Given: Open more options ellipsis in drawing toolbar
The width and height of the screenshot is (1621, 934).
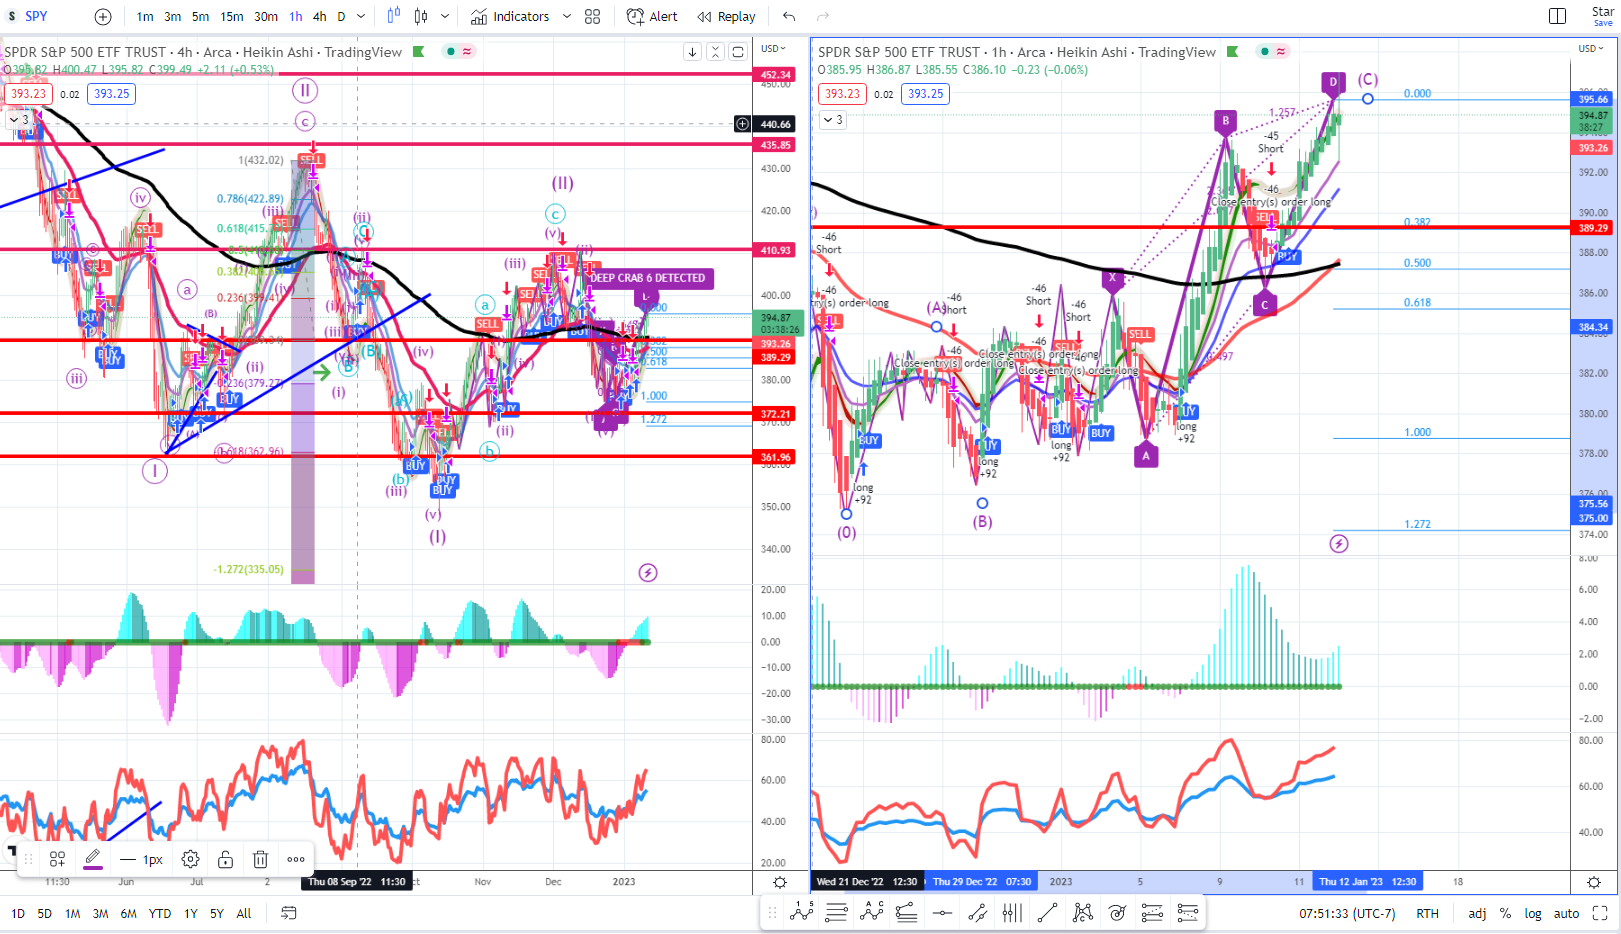Looking at the screenshot, I should click(296, 859).
